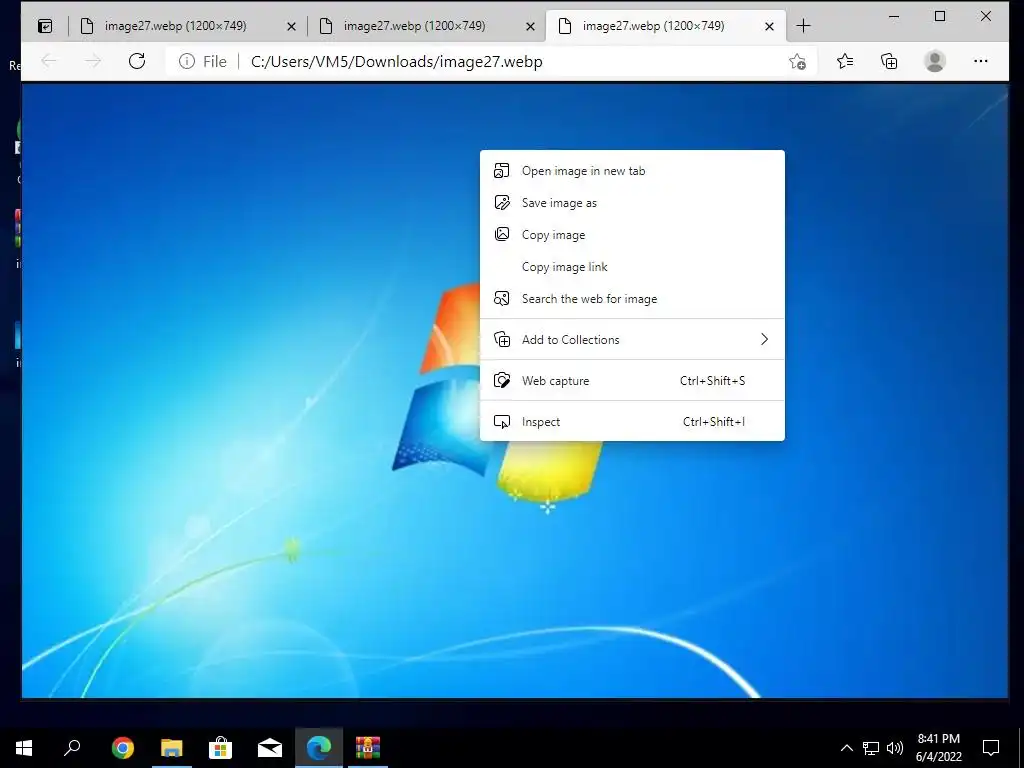This screenshot has height=768, width=1024.
Task: Open the tab actions menu icon
Action: pos(45,26)
